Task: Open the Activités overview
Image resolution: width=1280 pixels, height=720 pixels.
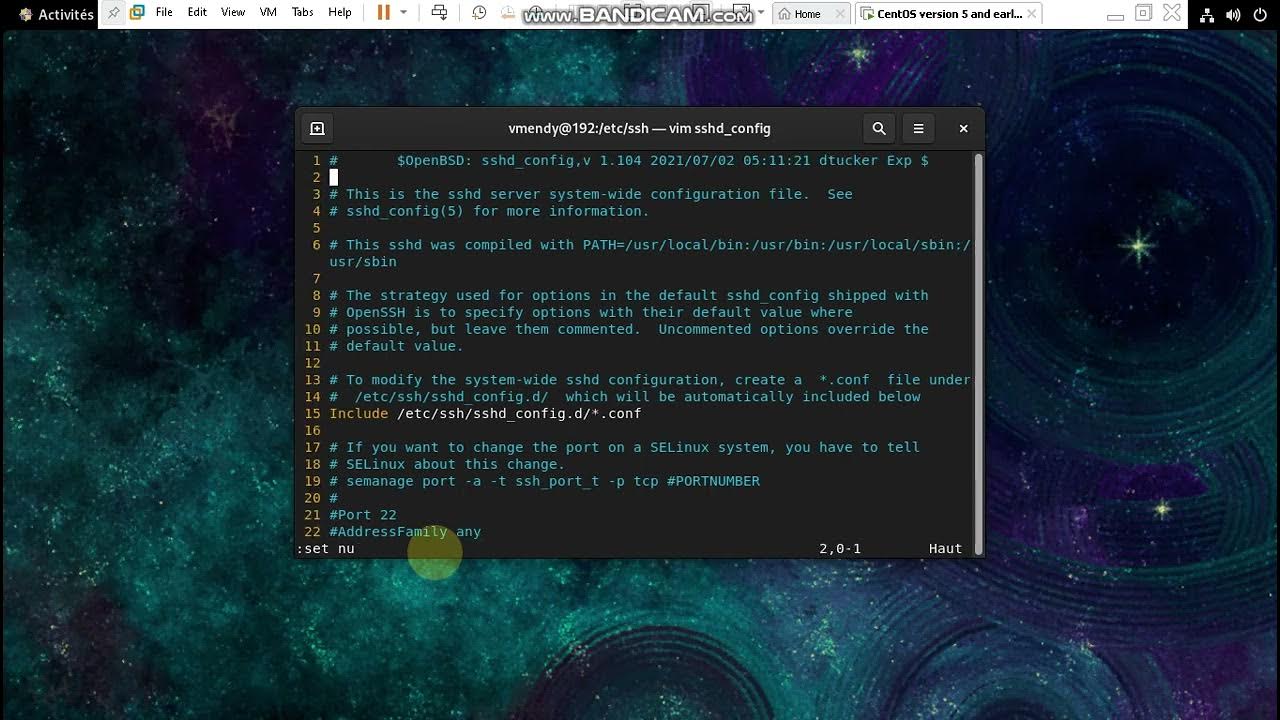Action: coord(56,14)
